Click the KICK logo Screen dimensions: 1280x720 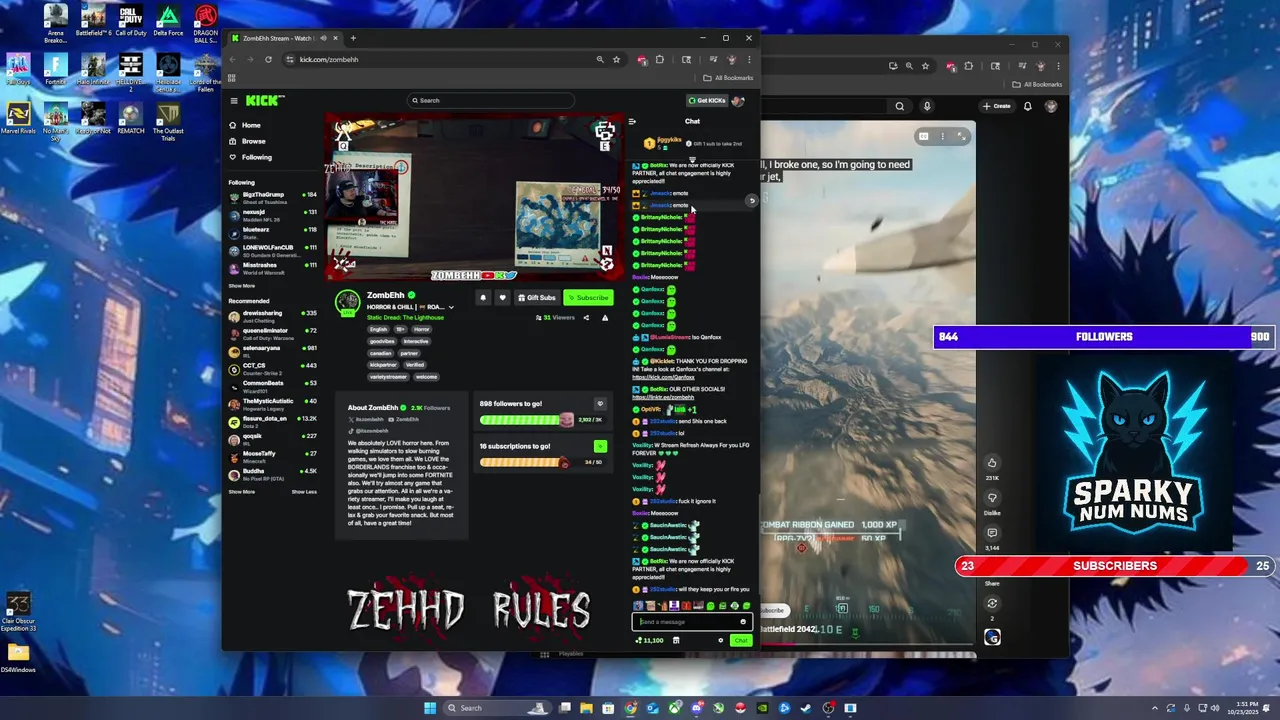click(265, 100)
